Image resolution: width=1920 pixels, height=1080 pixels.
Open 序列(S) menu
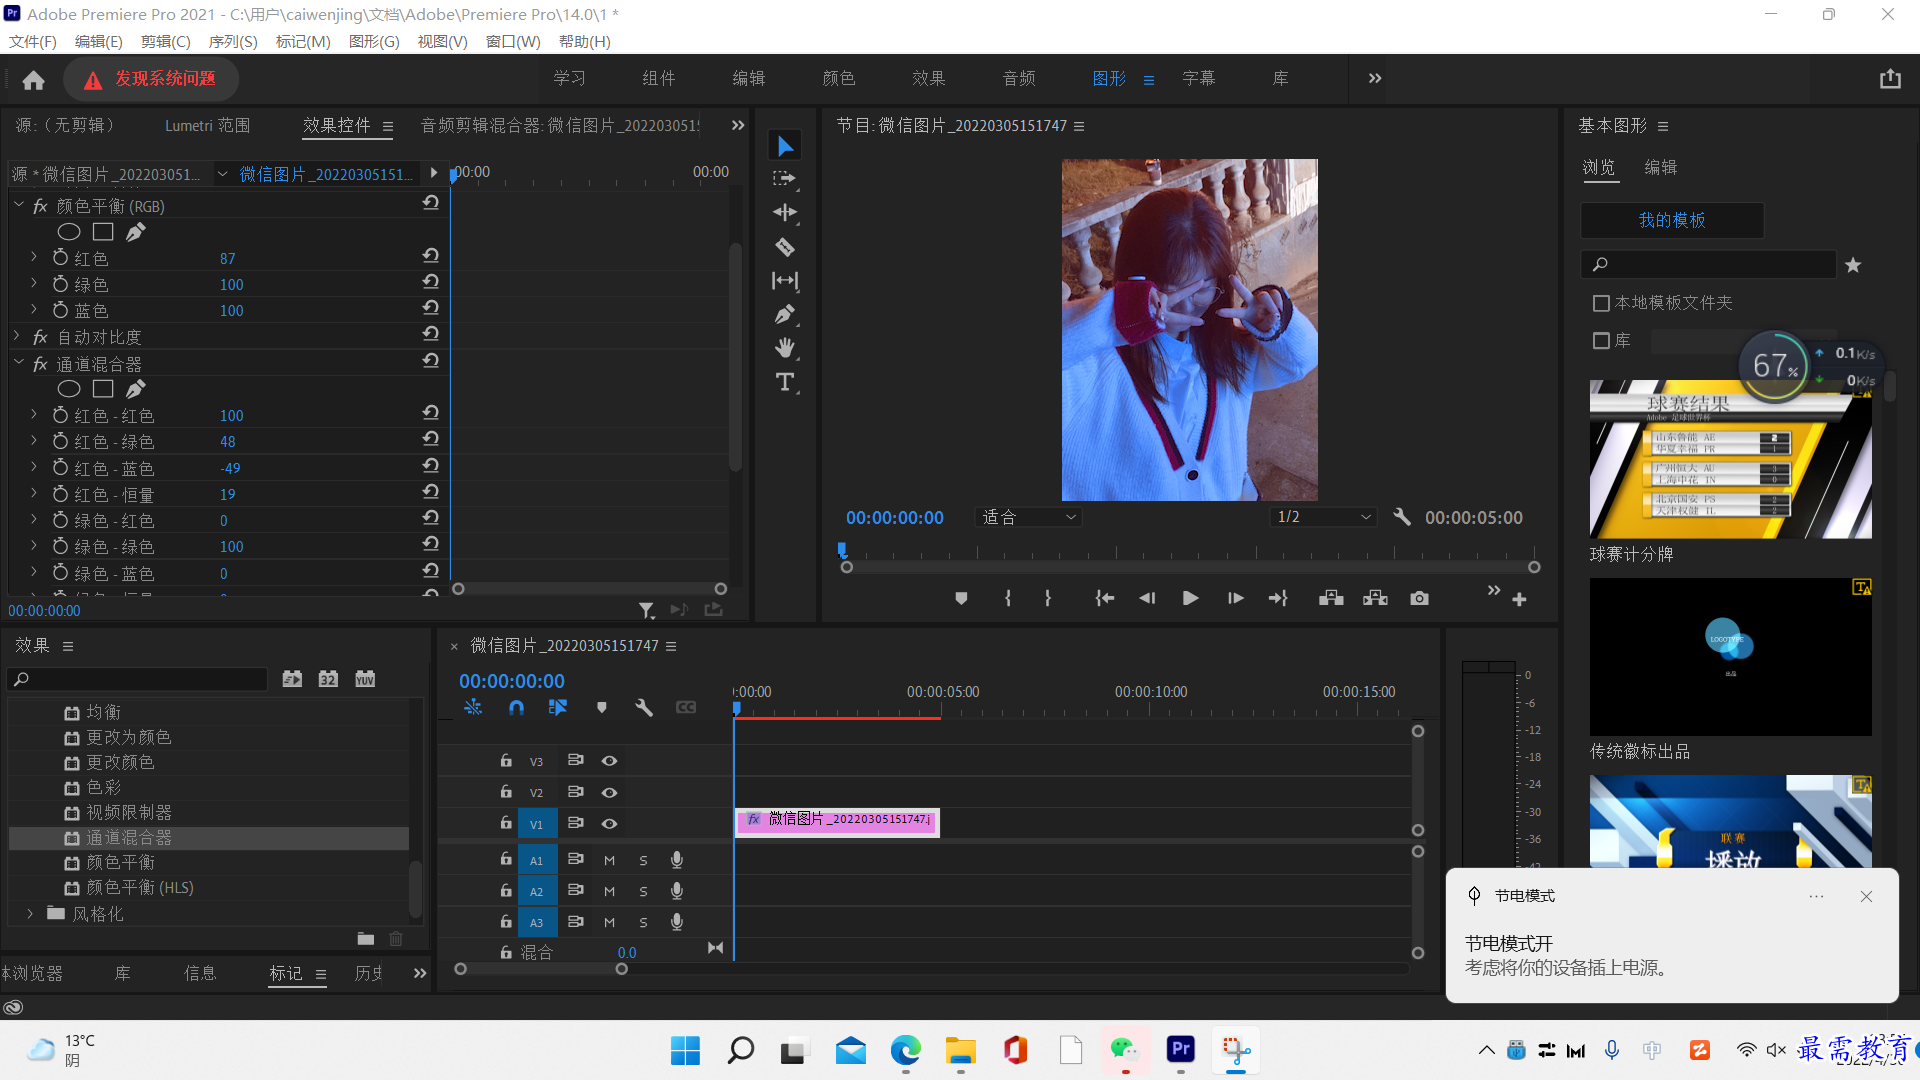(x=233, y=41)
